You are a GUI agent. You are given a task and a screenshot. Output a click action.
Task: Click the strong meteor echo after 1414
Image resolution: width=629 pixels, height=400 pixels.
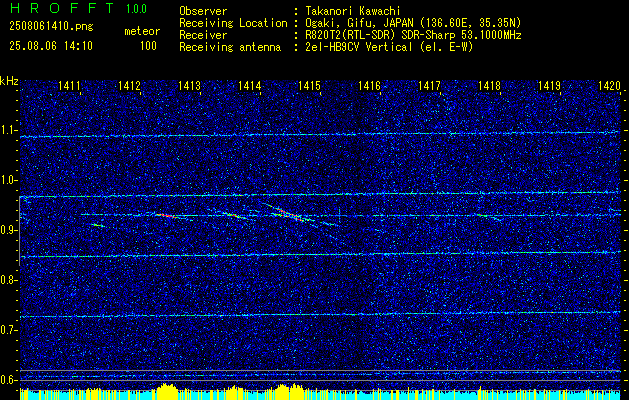point(288,214)
